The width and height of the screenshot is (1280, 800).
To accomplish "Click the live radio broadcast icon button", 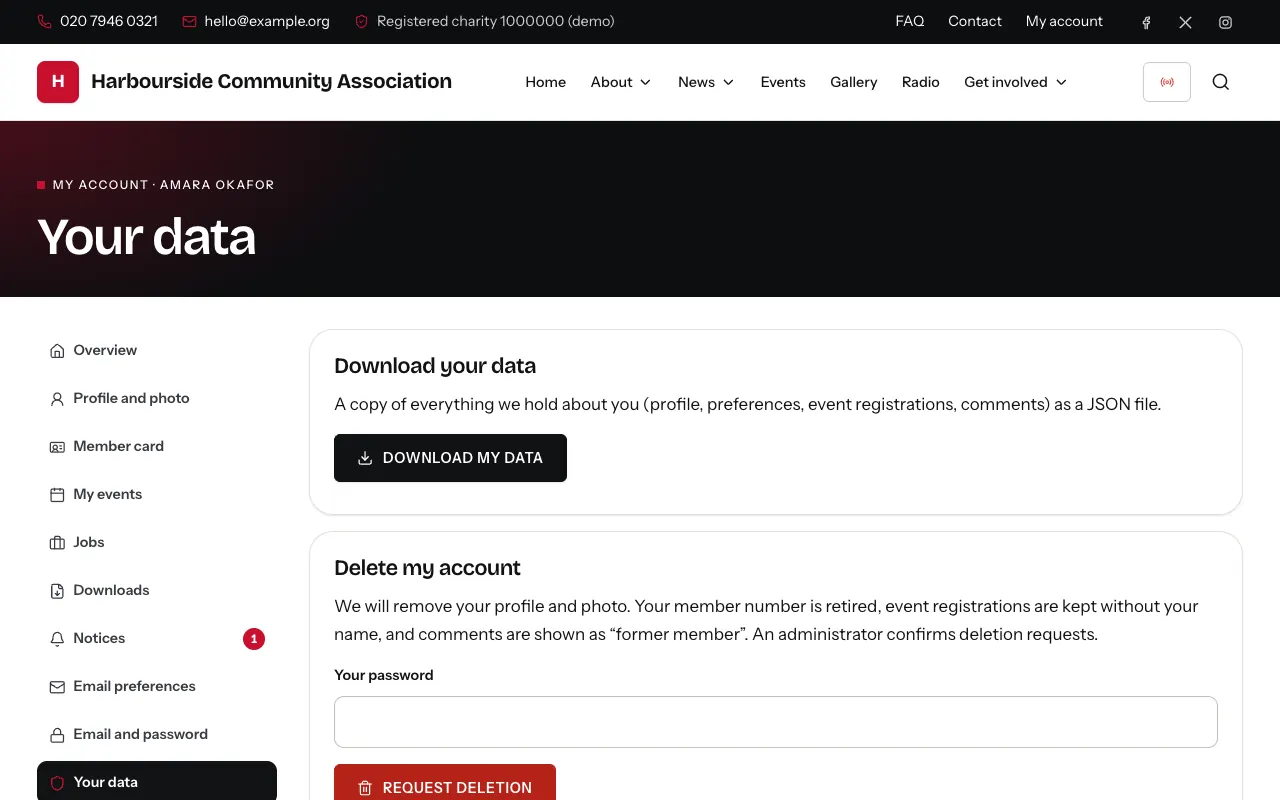I will [x=1167, y=82].
